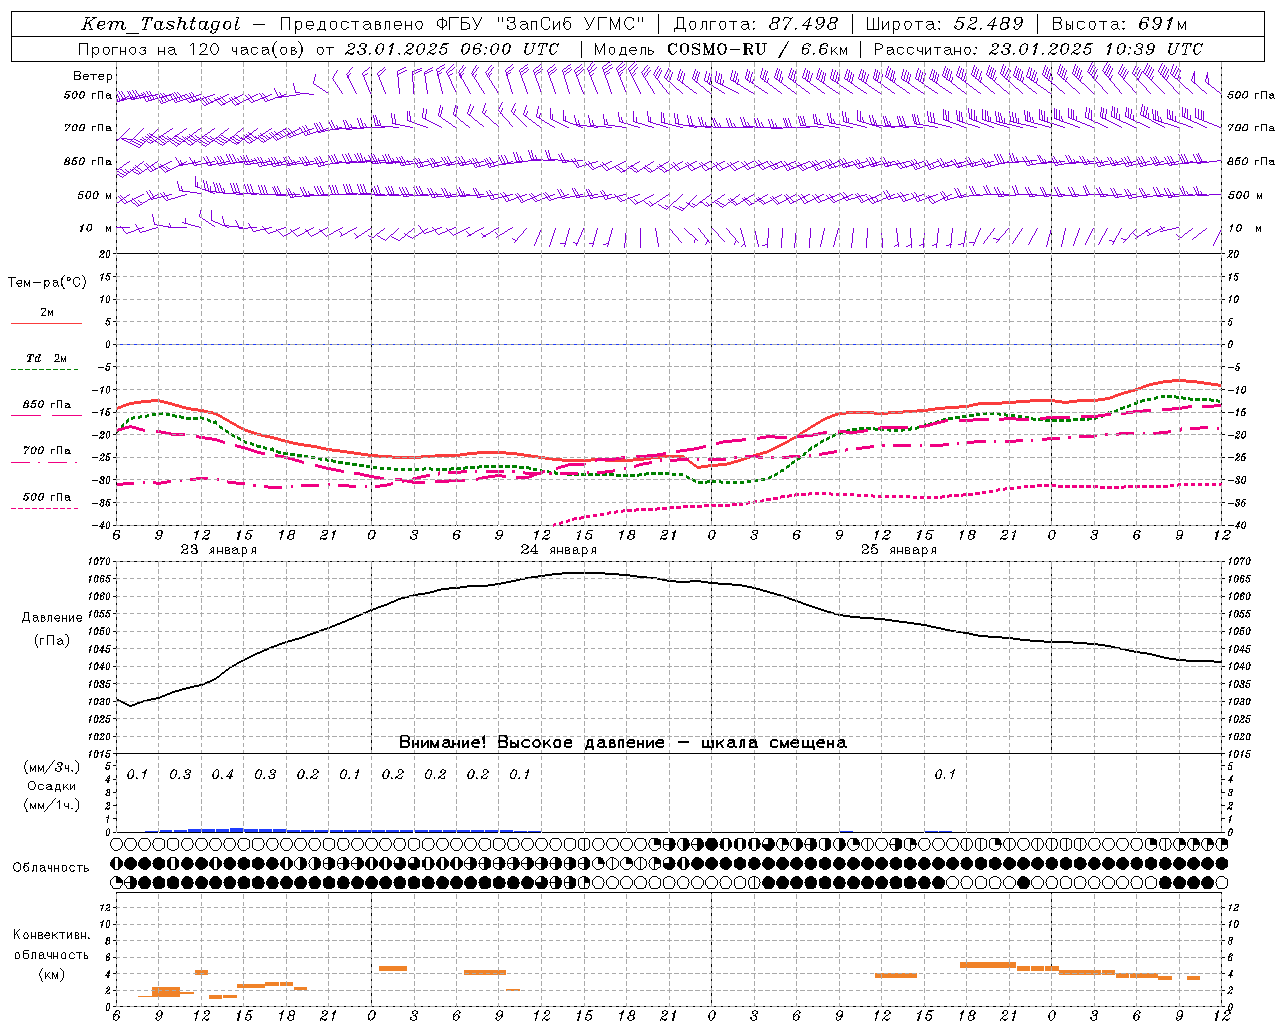Click the Внимание! Высокое давление warning text
This screenshot has height=1024, width=1280.
622,743
